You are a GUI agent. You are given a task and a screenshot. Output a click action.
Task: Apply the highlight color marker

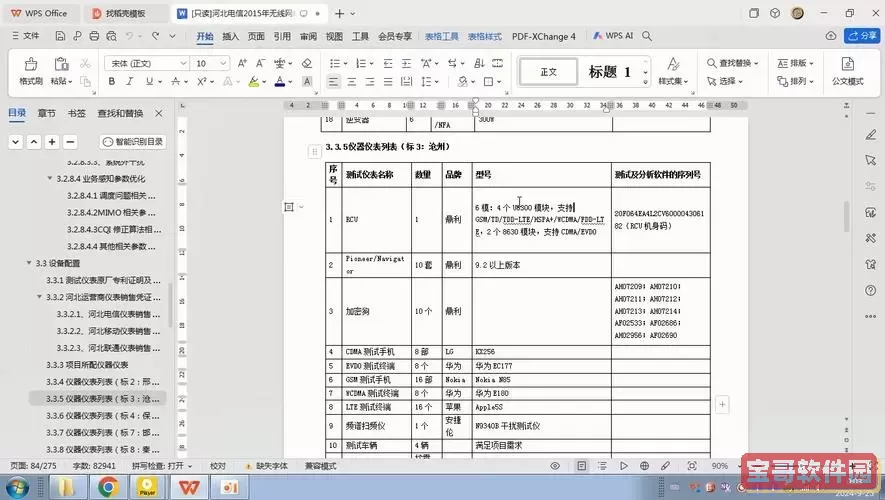(x=253, y=82)
